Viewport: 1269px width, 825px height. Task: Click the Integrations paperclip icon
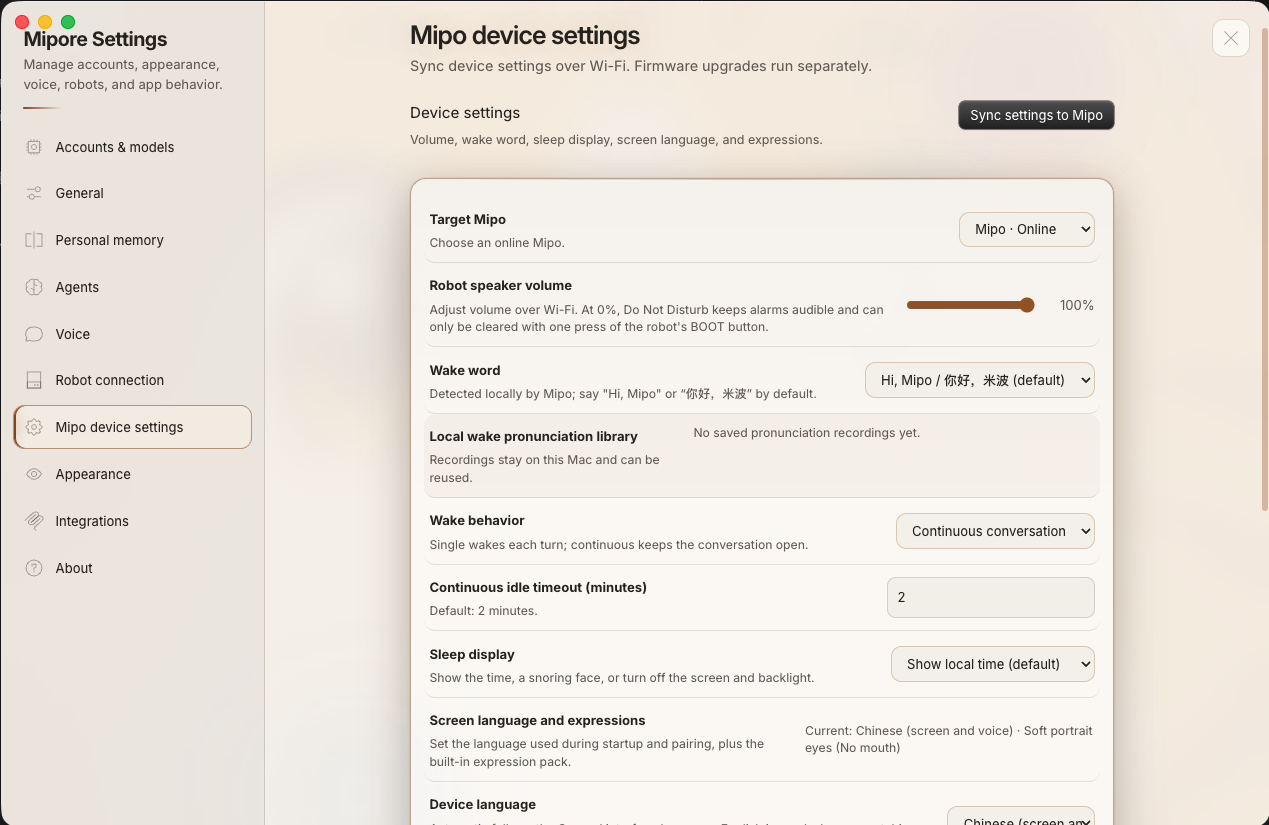pyautogui.click(x=34, y=521)
